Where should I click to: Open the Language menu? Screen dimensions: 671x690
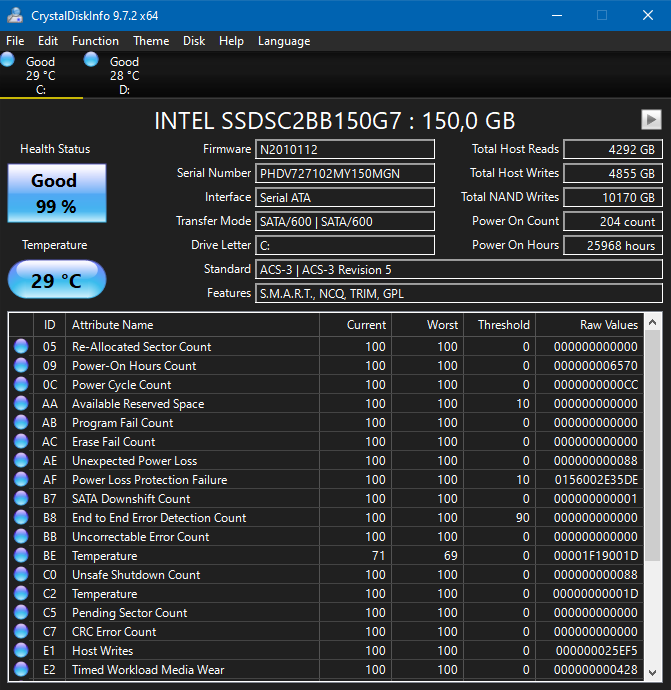[x=284, y=41]
